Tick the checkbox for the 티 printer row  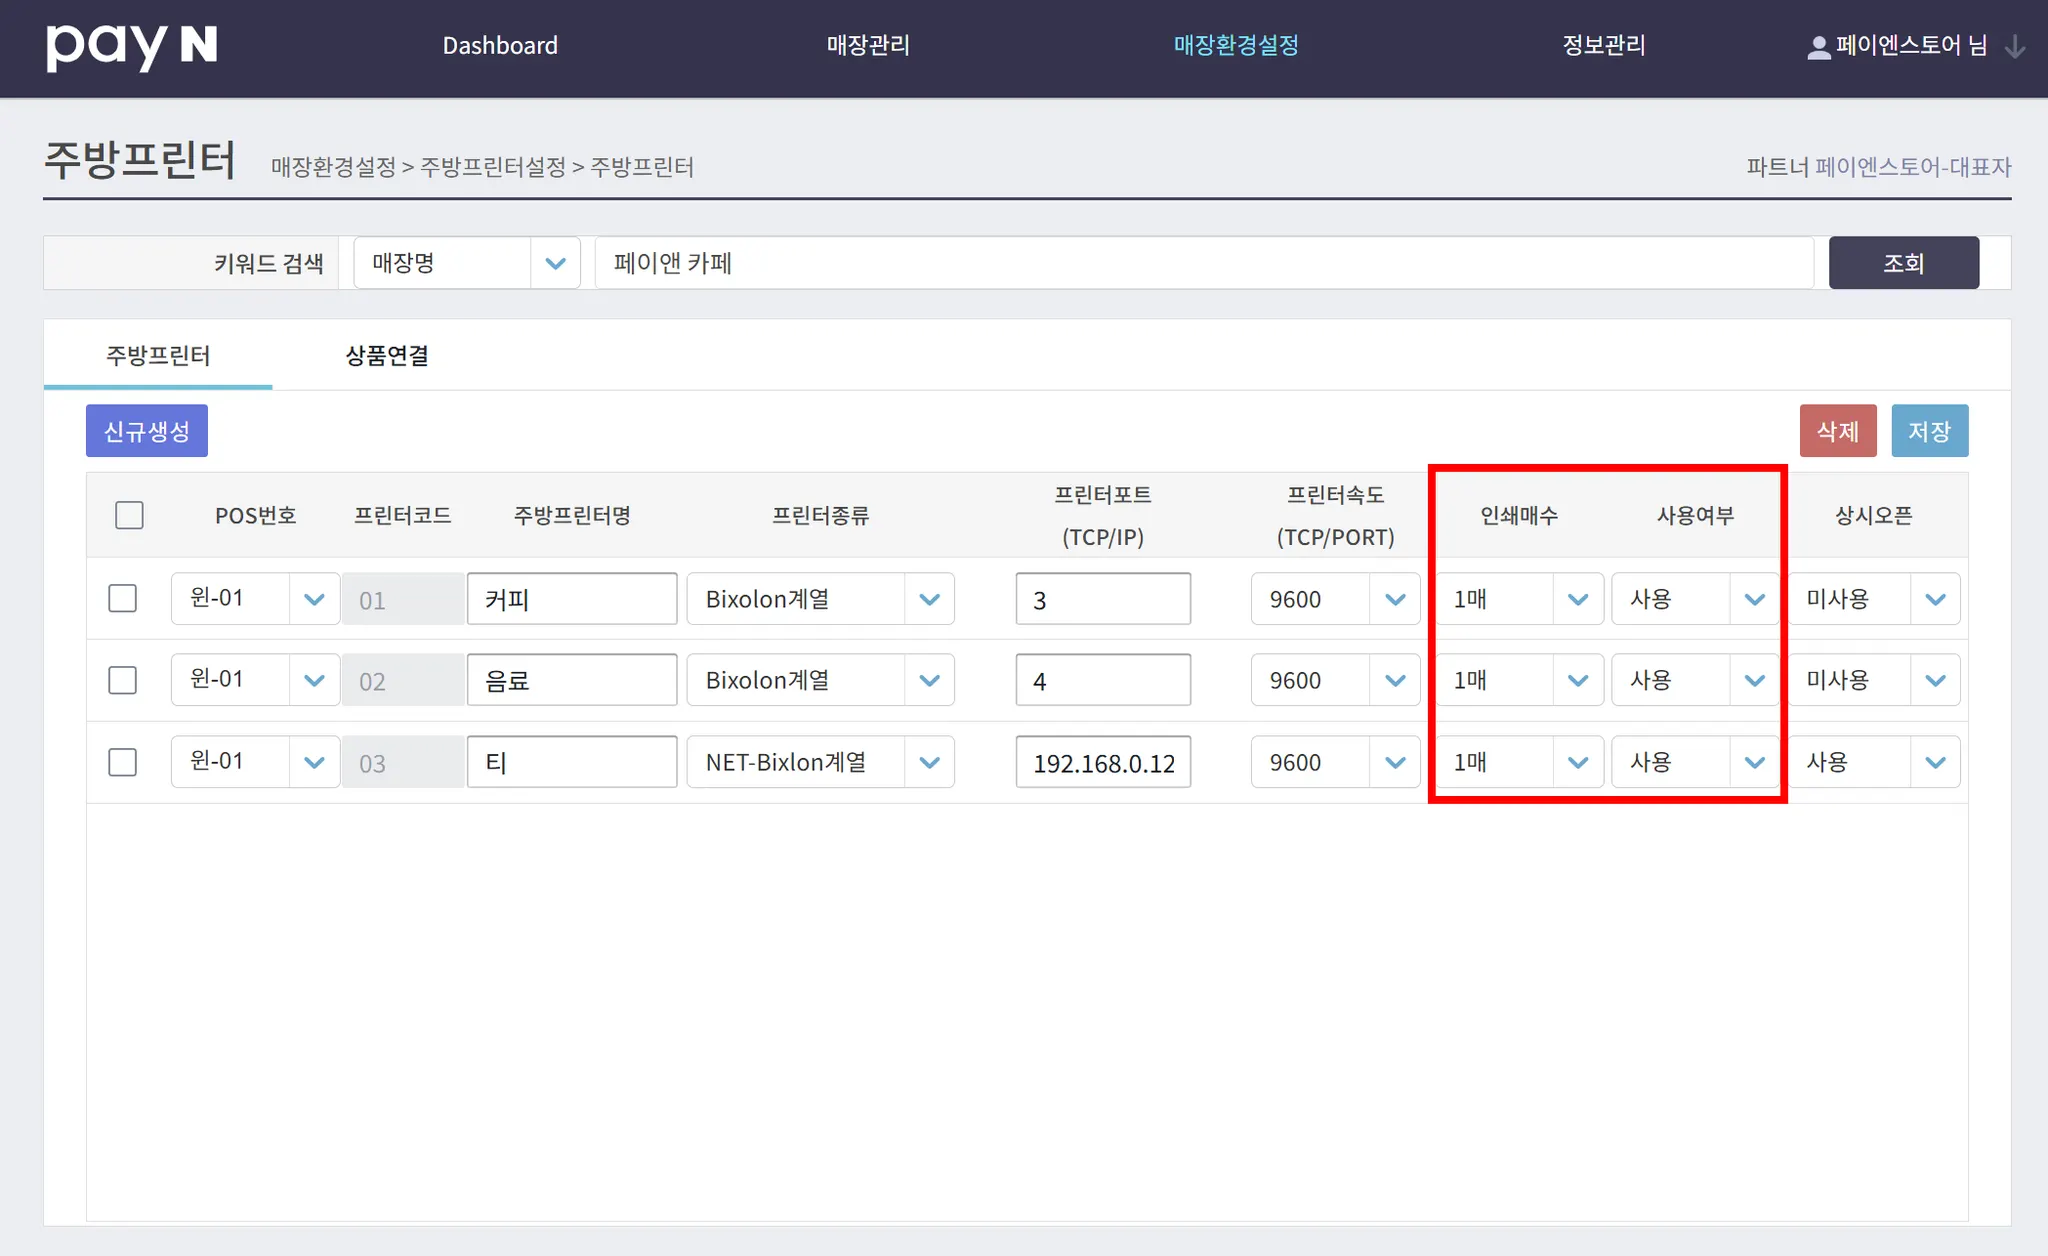coord(123,763)
